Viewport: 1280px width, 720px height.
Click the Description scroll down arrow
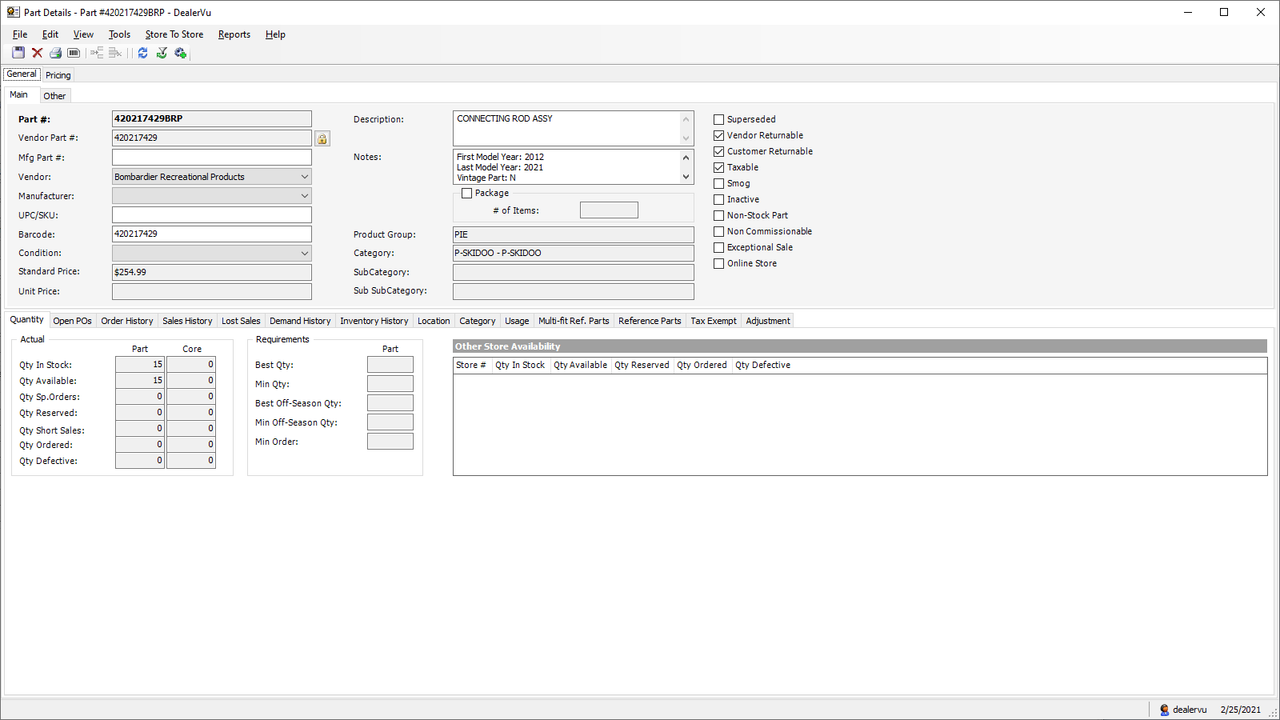click(x=686, y=138)
